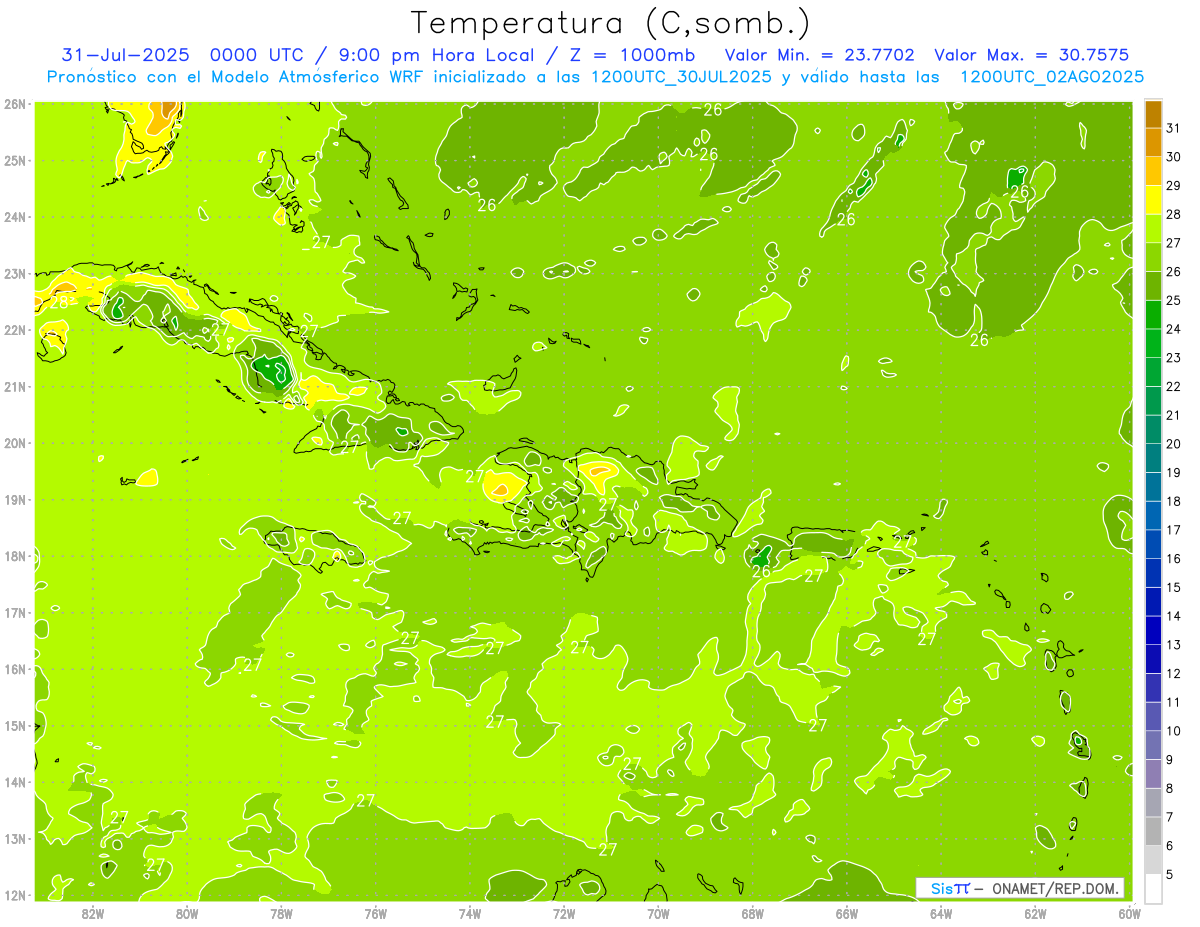
Task: Click the dark orange swatch above 31
Action: 1153,114
